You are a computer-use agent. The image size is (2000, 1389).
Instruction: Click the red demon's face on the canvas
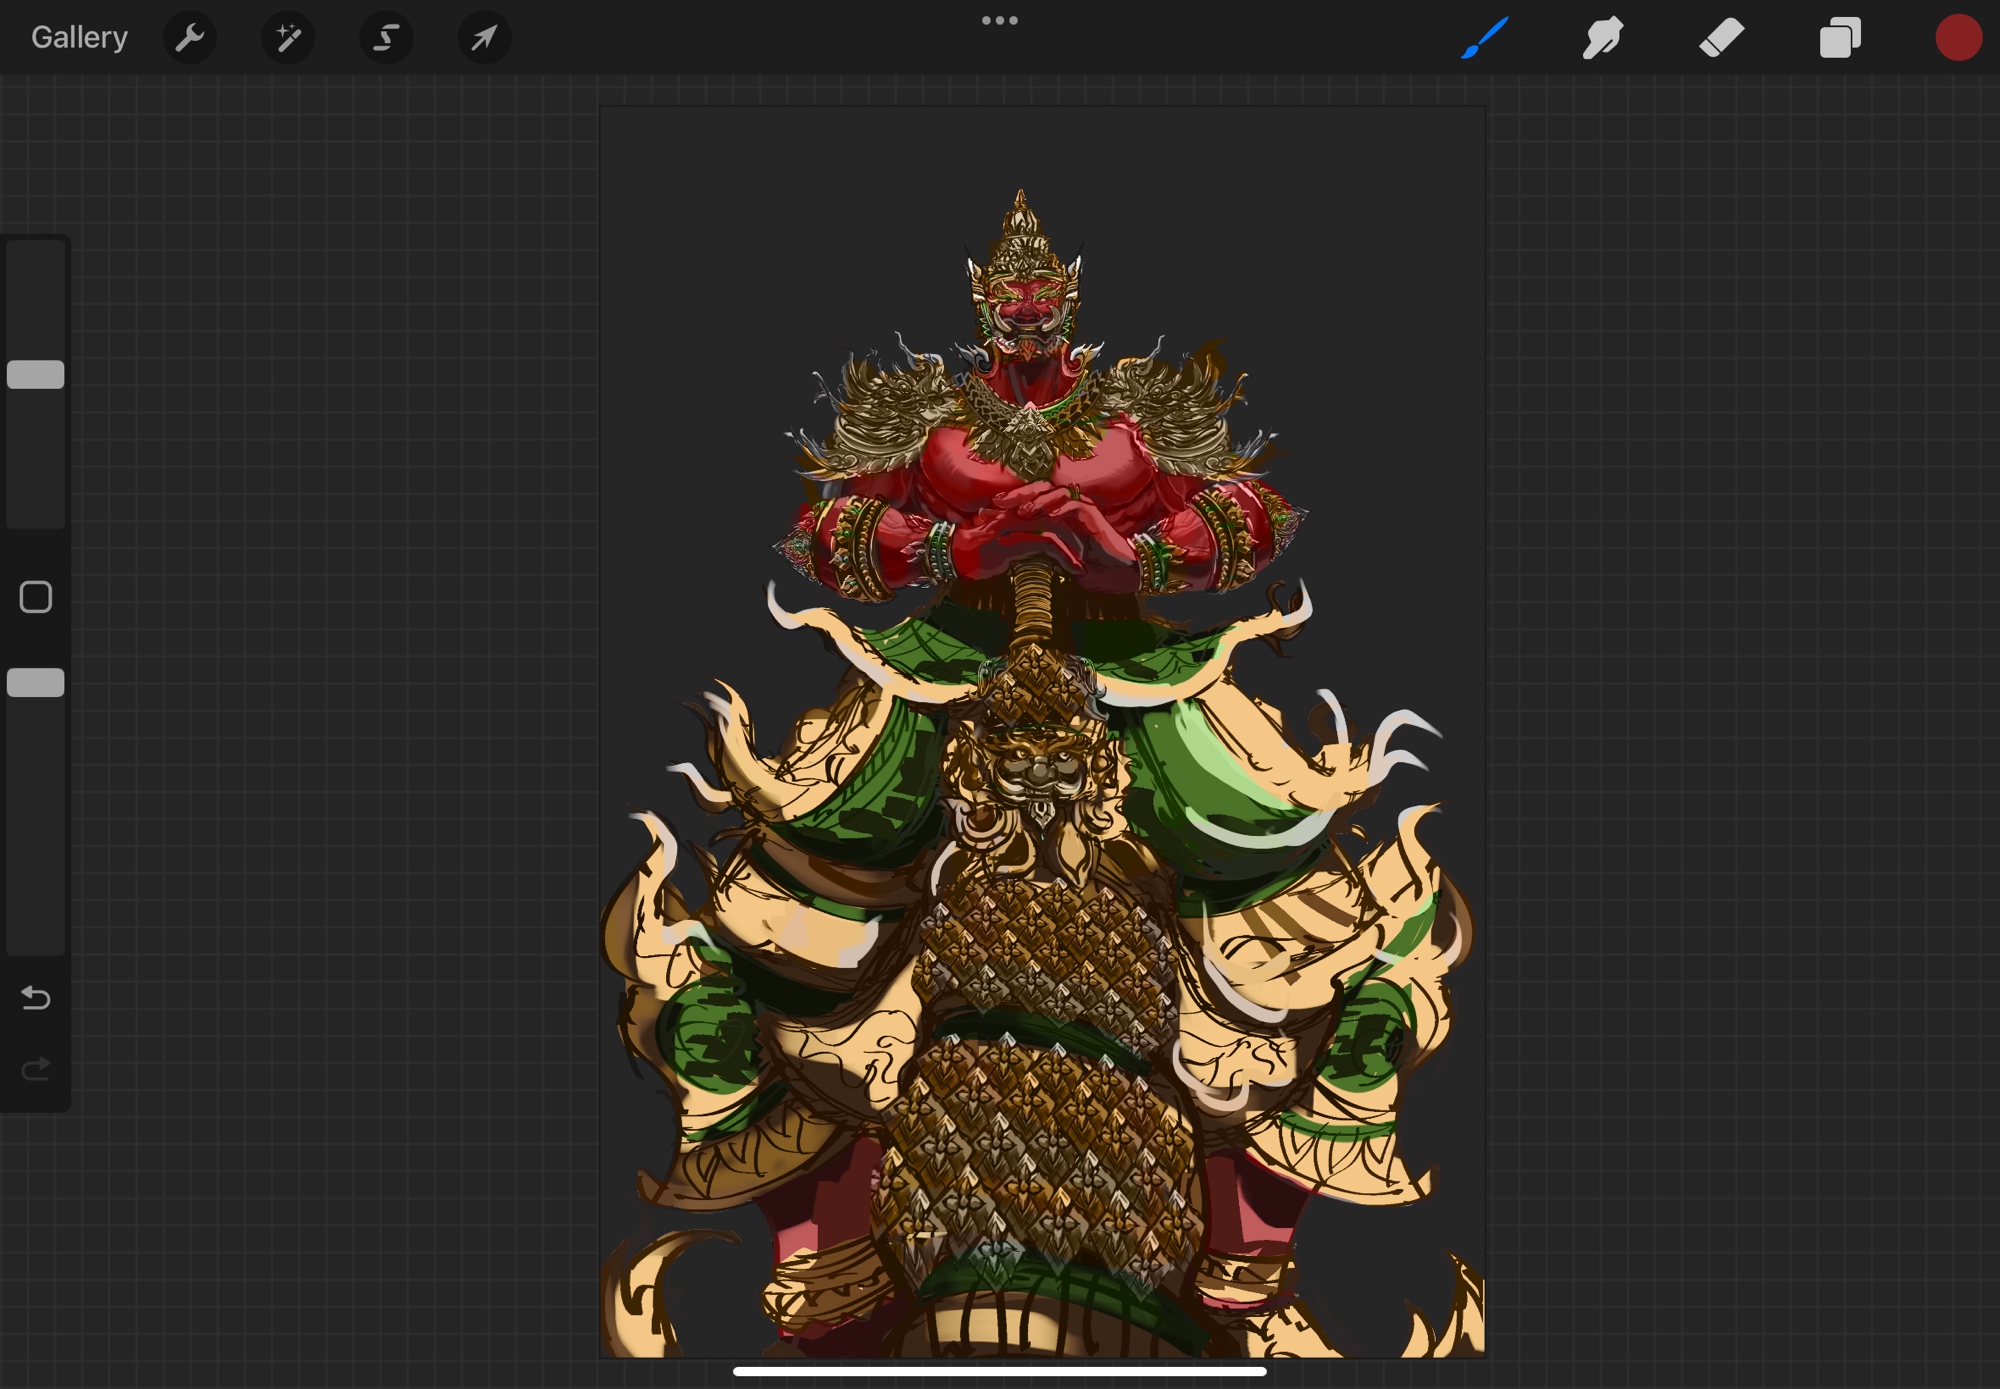click(x=1024, y=303)
